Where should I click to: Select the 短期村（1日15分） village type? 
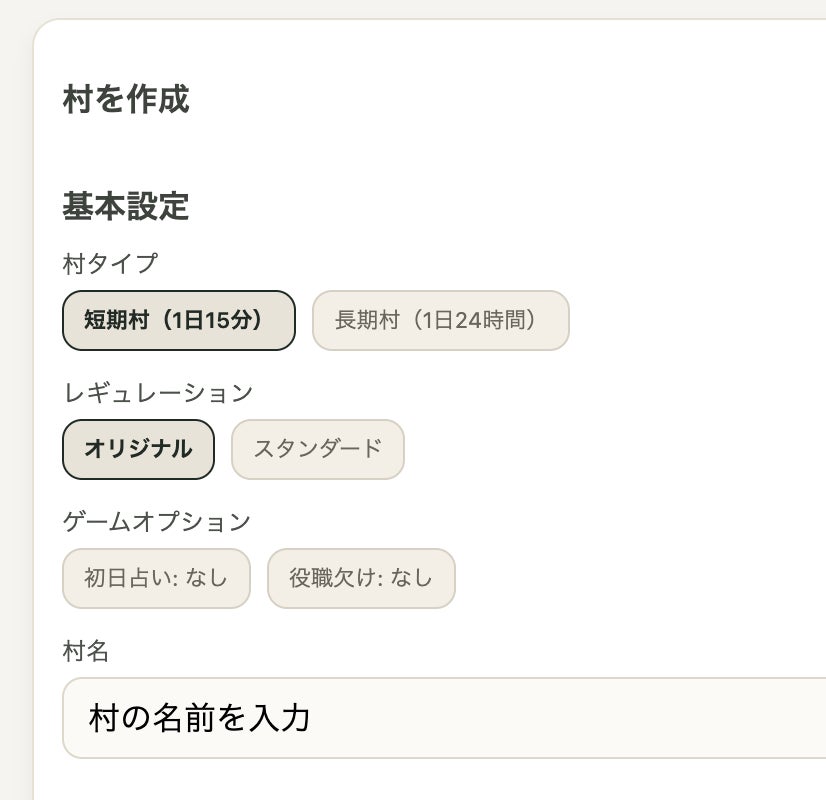pyautogui.click(x=179, y=320)
